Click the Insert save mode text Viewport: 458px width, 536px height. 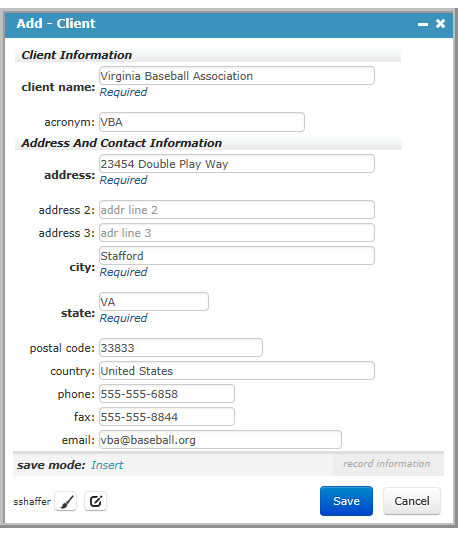[107, 465]
